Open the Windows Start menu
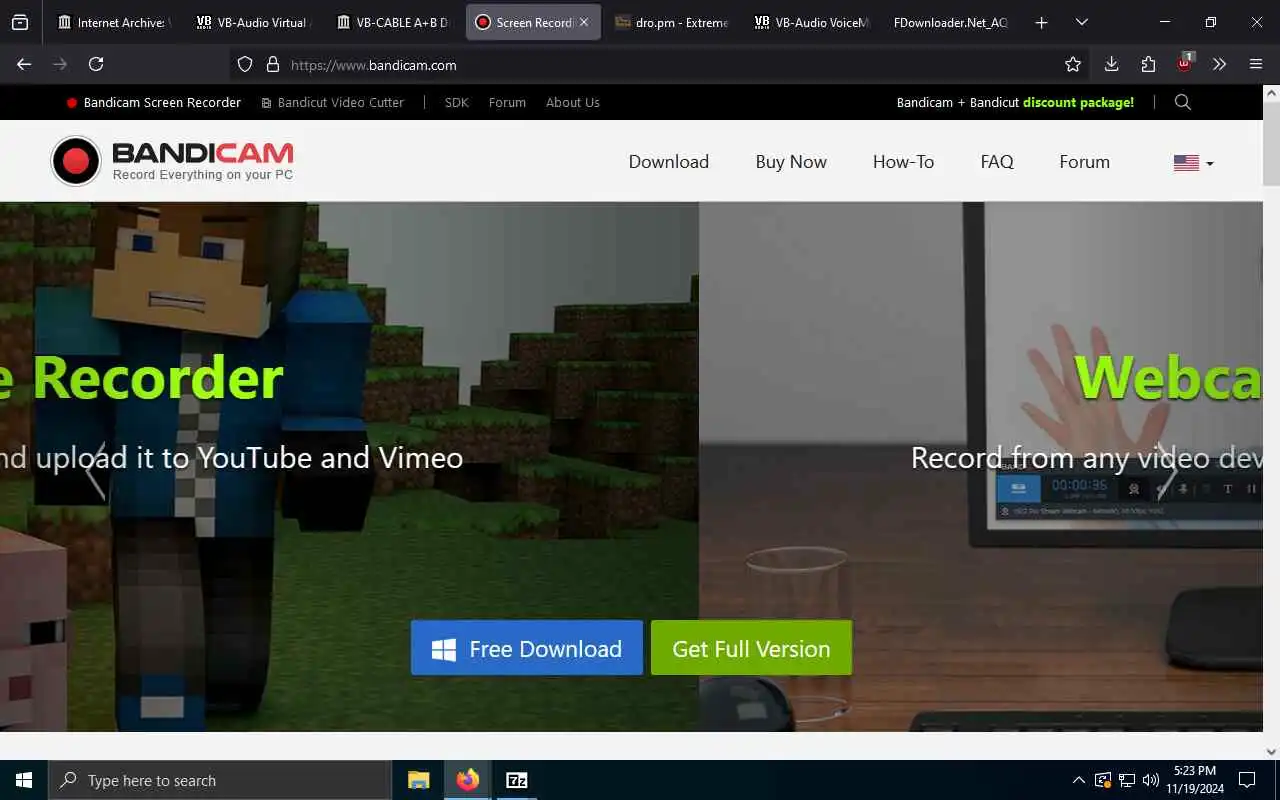Screen dimensions: 1280x800 coord(24,780)
